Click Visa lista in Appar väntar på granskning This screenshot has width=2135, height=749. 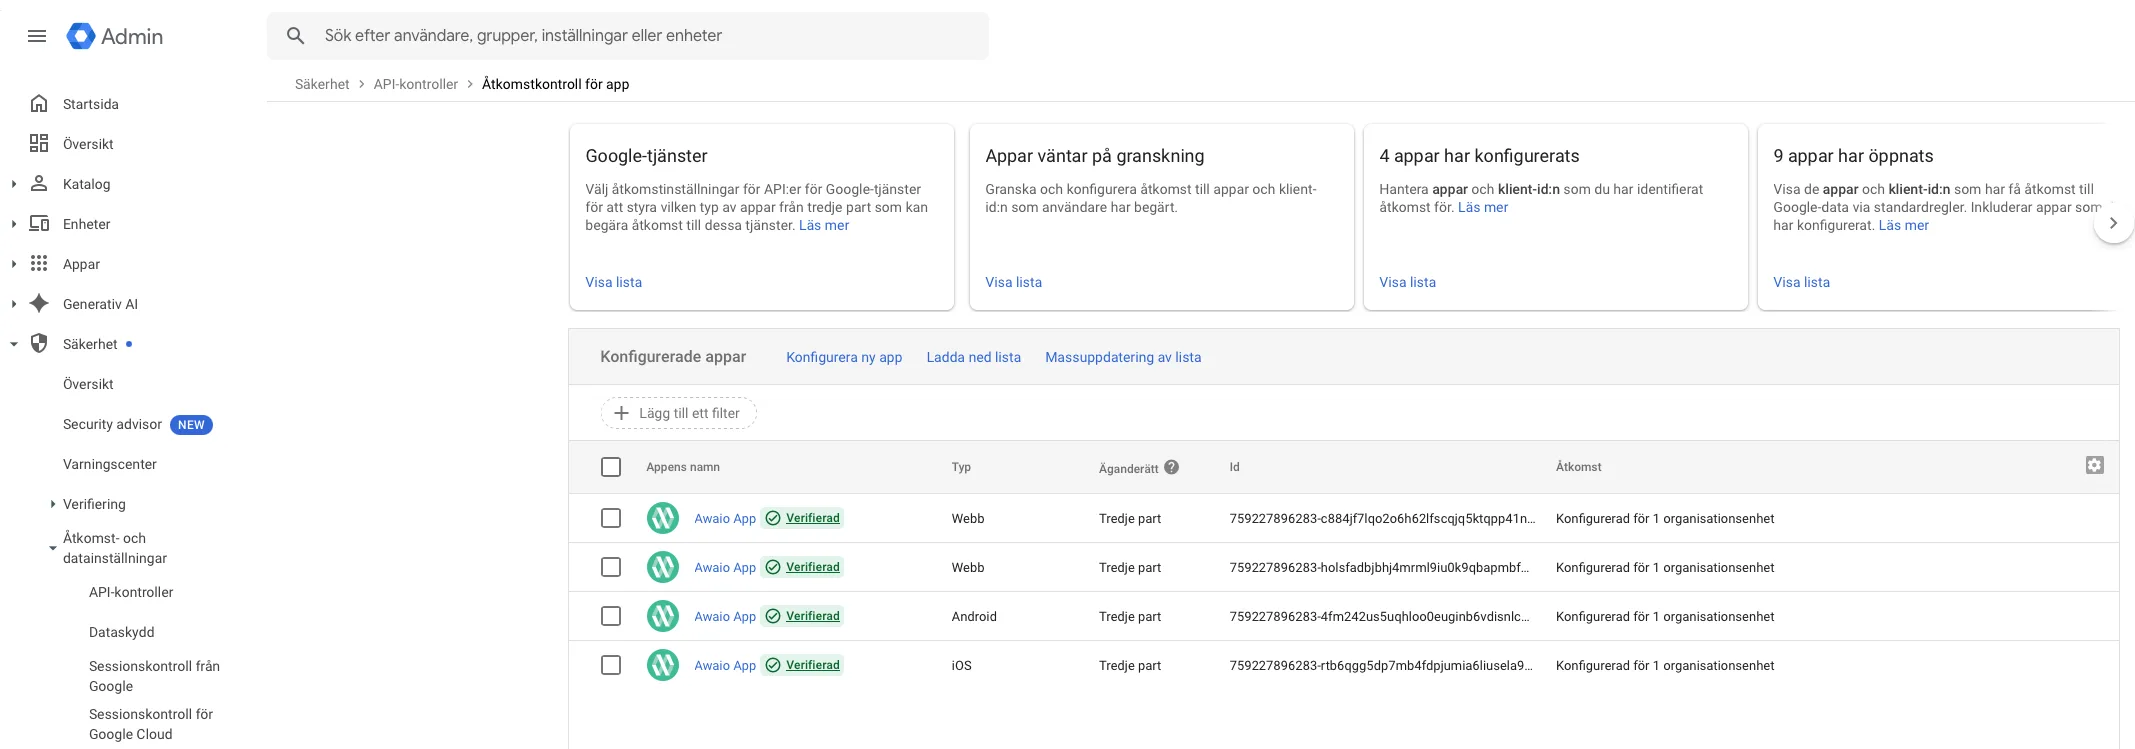[x=1014, y=282]
